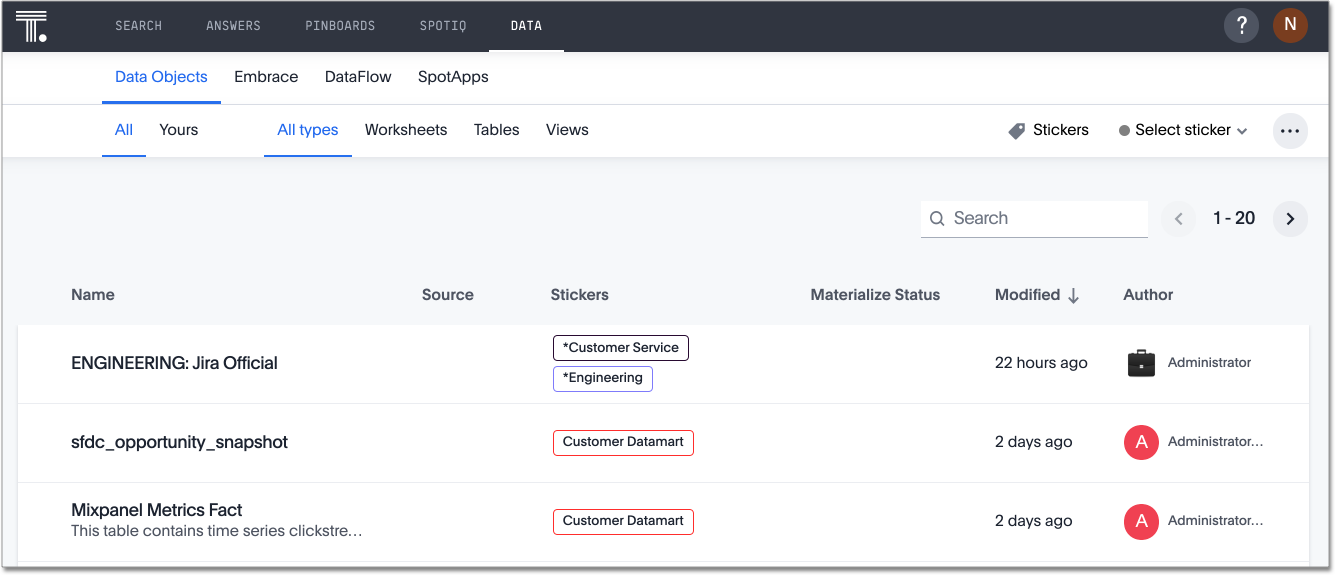The width and height of the screenshot is (1335, 575).
Task: Open ENGINEERING: Jira Official data object
Action: (x=174, y=363)
